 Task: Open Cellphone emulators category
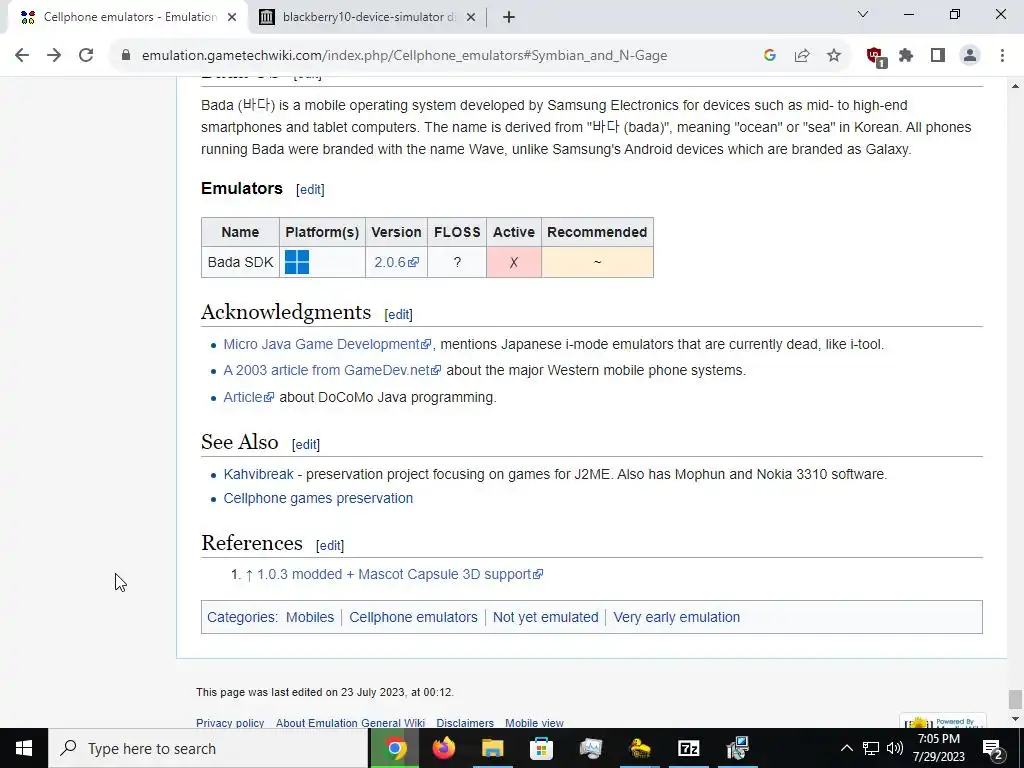[x=413, y=617]
